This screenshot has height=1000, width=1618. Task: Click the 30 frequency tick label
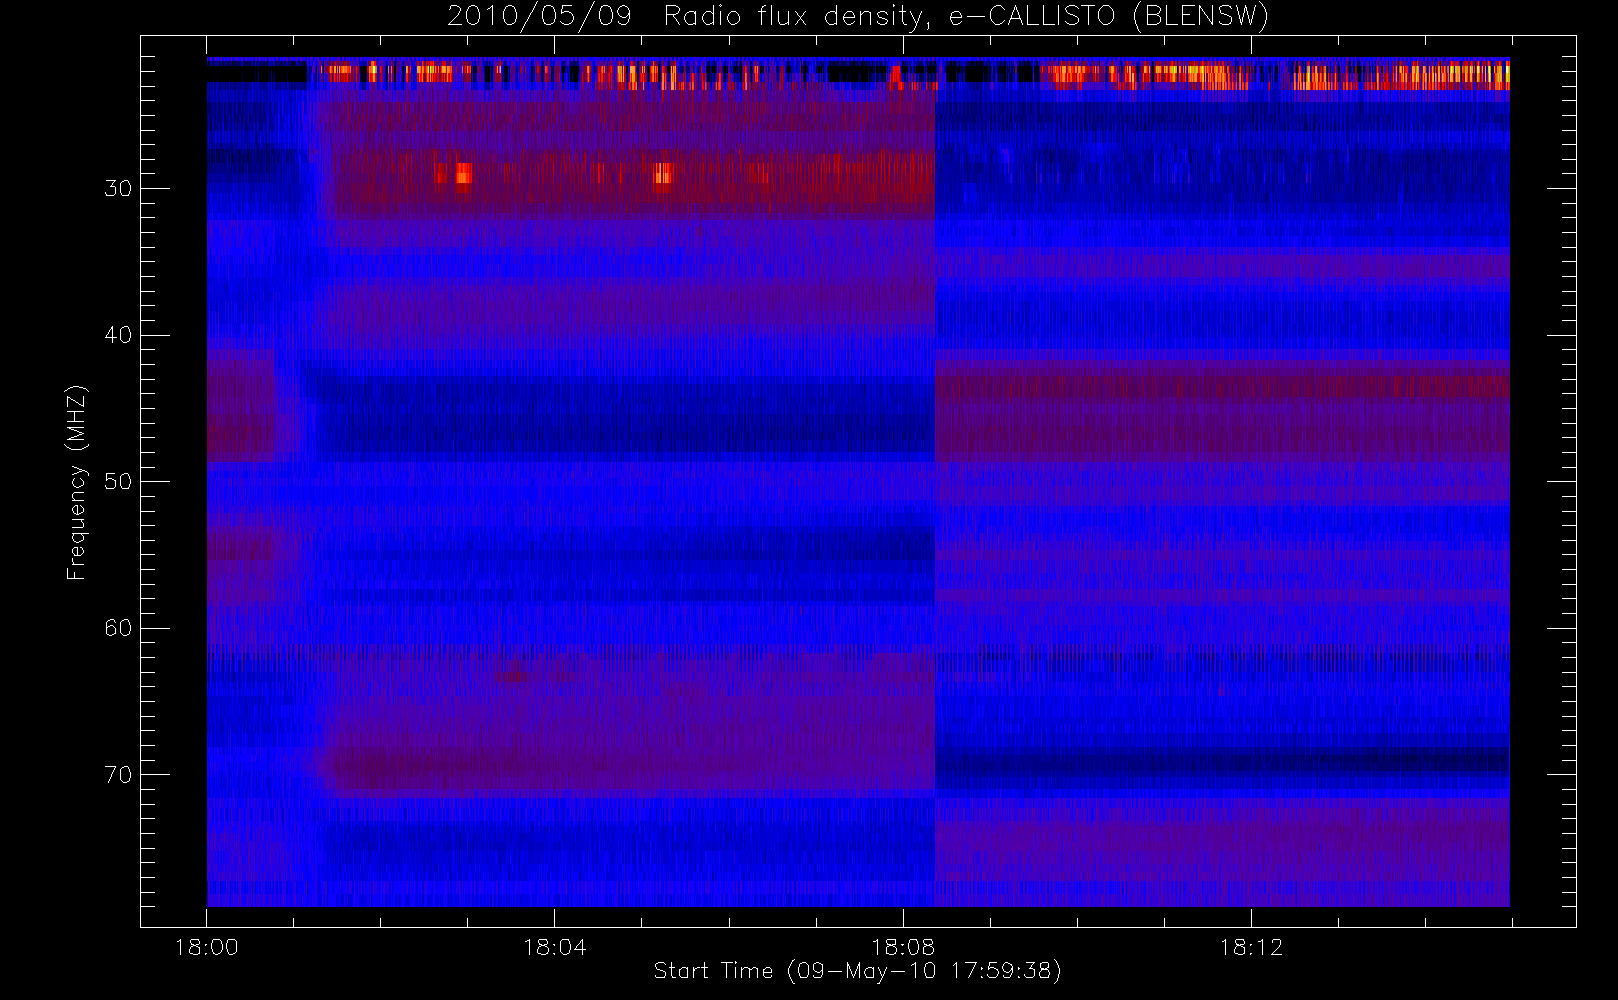coord(118,188)
